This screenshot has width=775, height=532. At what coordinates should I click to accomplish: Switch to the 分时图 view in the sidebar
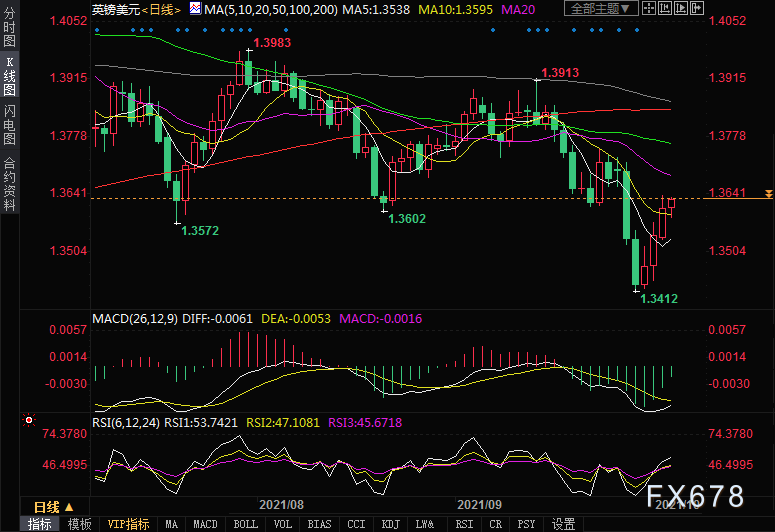point(9,27)
